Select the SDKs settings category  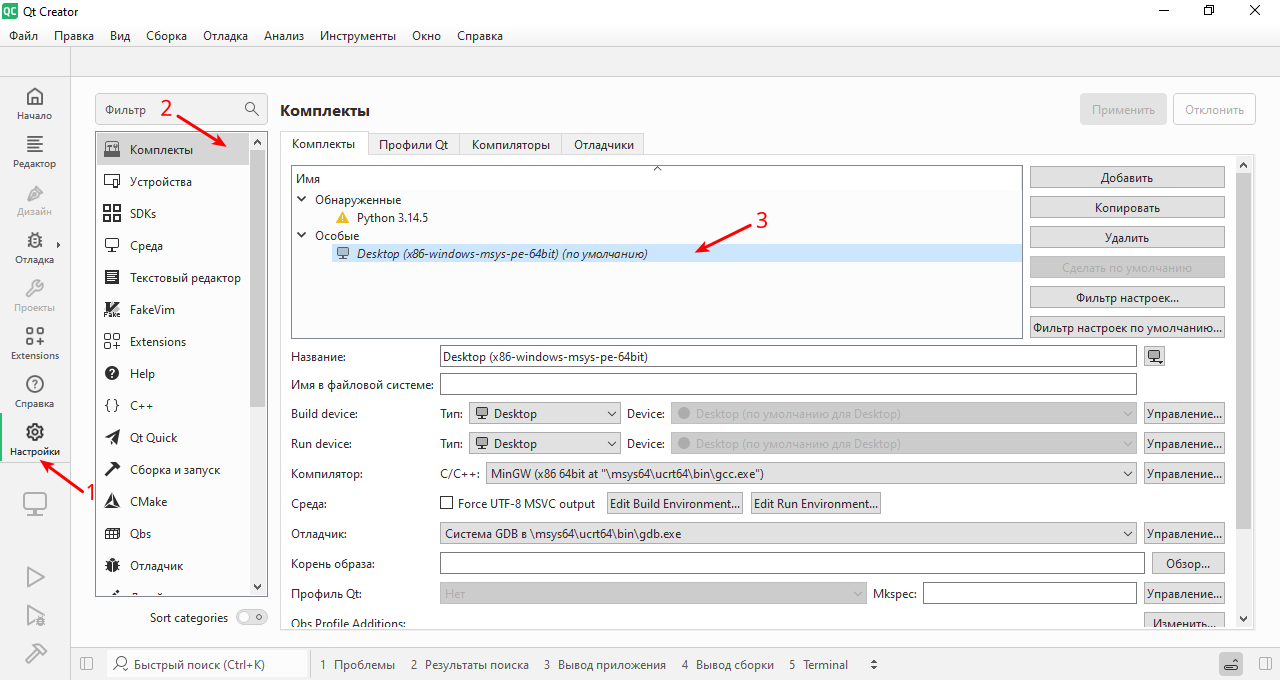(173, 214)
